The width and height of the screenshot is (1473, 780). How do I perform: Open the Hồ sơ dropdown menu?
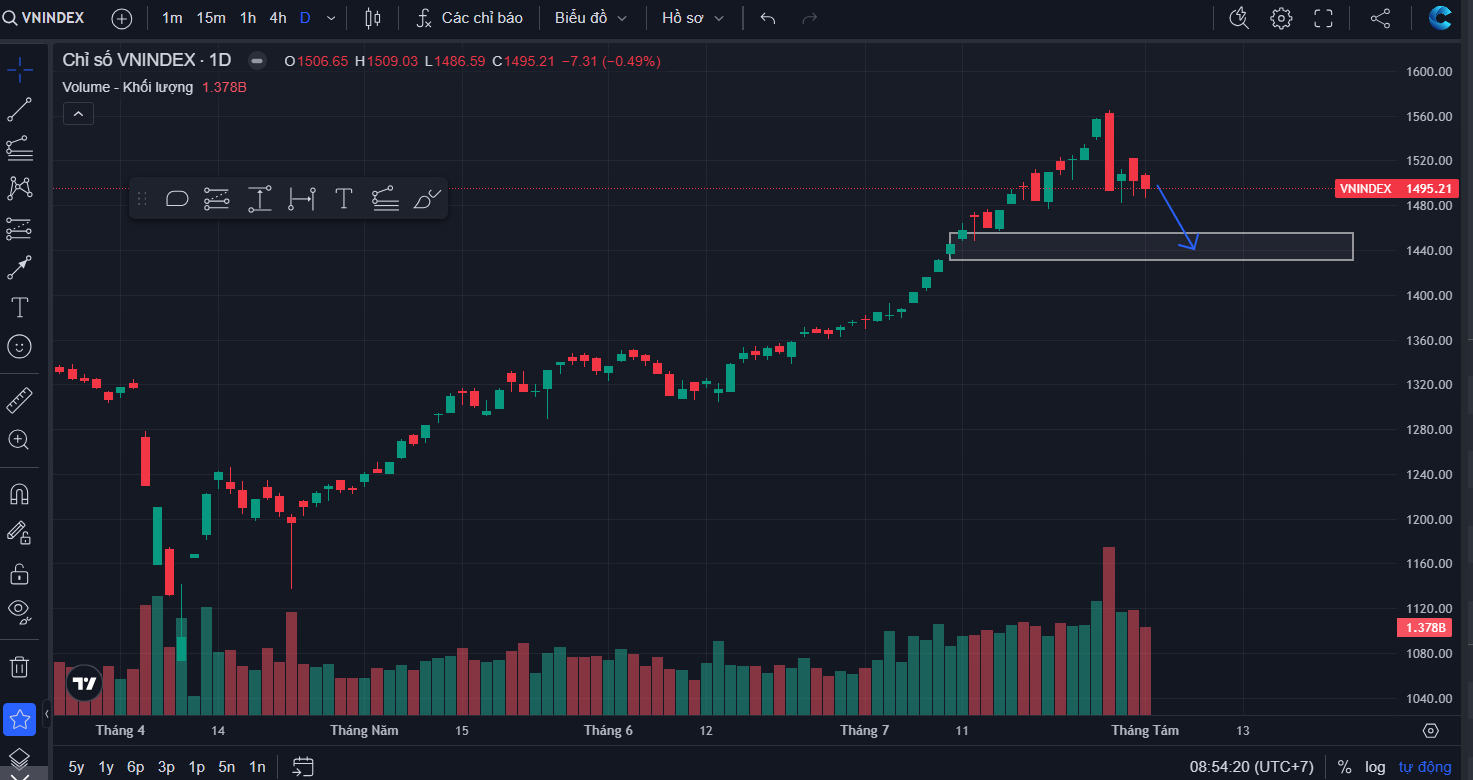point(692,18)
